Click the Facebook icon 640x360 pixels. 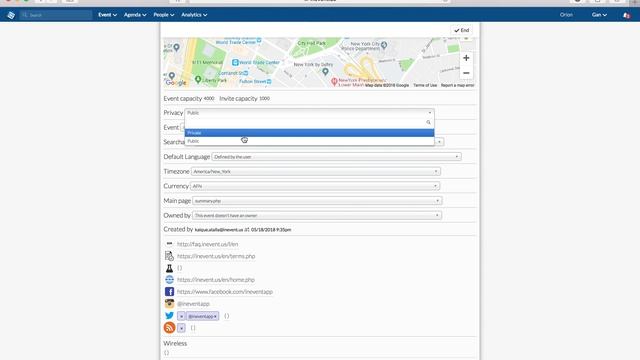click(169, 291)
